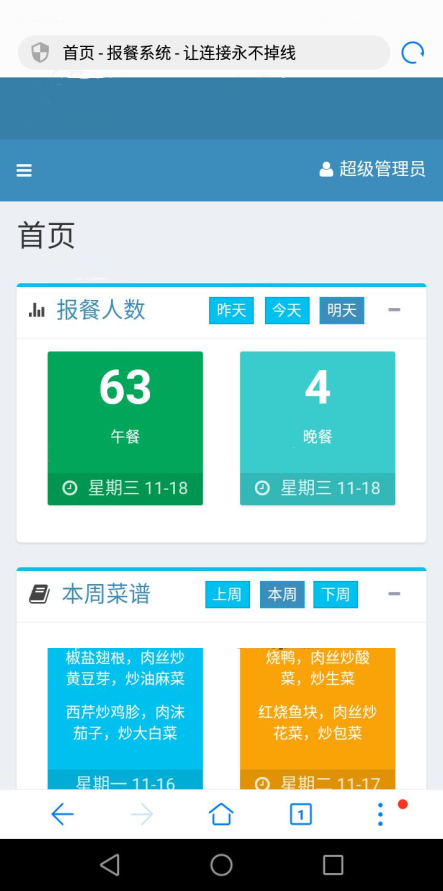Open the browser home page icon

221,814
